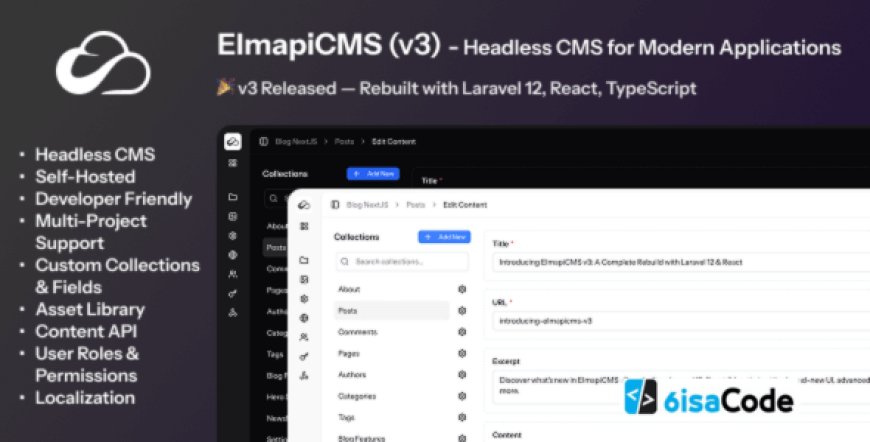Open settings gear for the Blog Features collection
The width and height of the screenshot is (870, 442).
[x=462, y=438]
